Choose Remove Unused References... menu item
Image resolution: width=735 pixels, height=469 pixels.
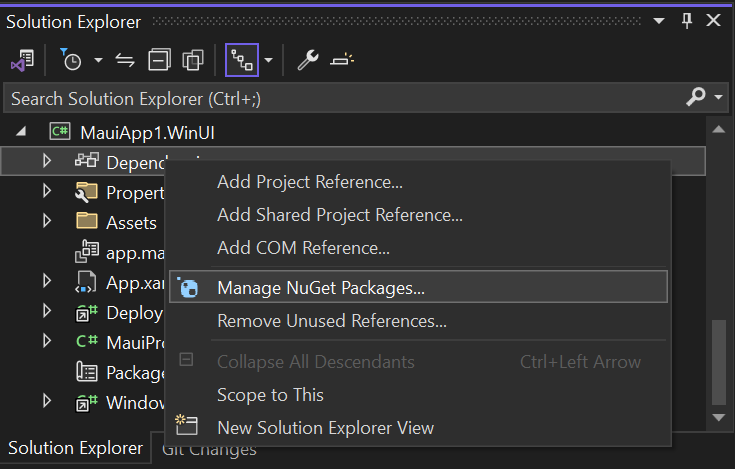tap(418, 321)
